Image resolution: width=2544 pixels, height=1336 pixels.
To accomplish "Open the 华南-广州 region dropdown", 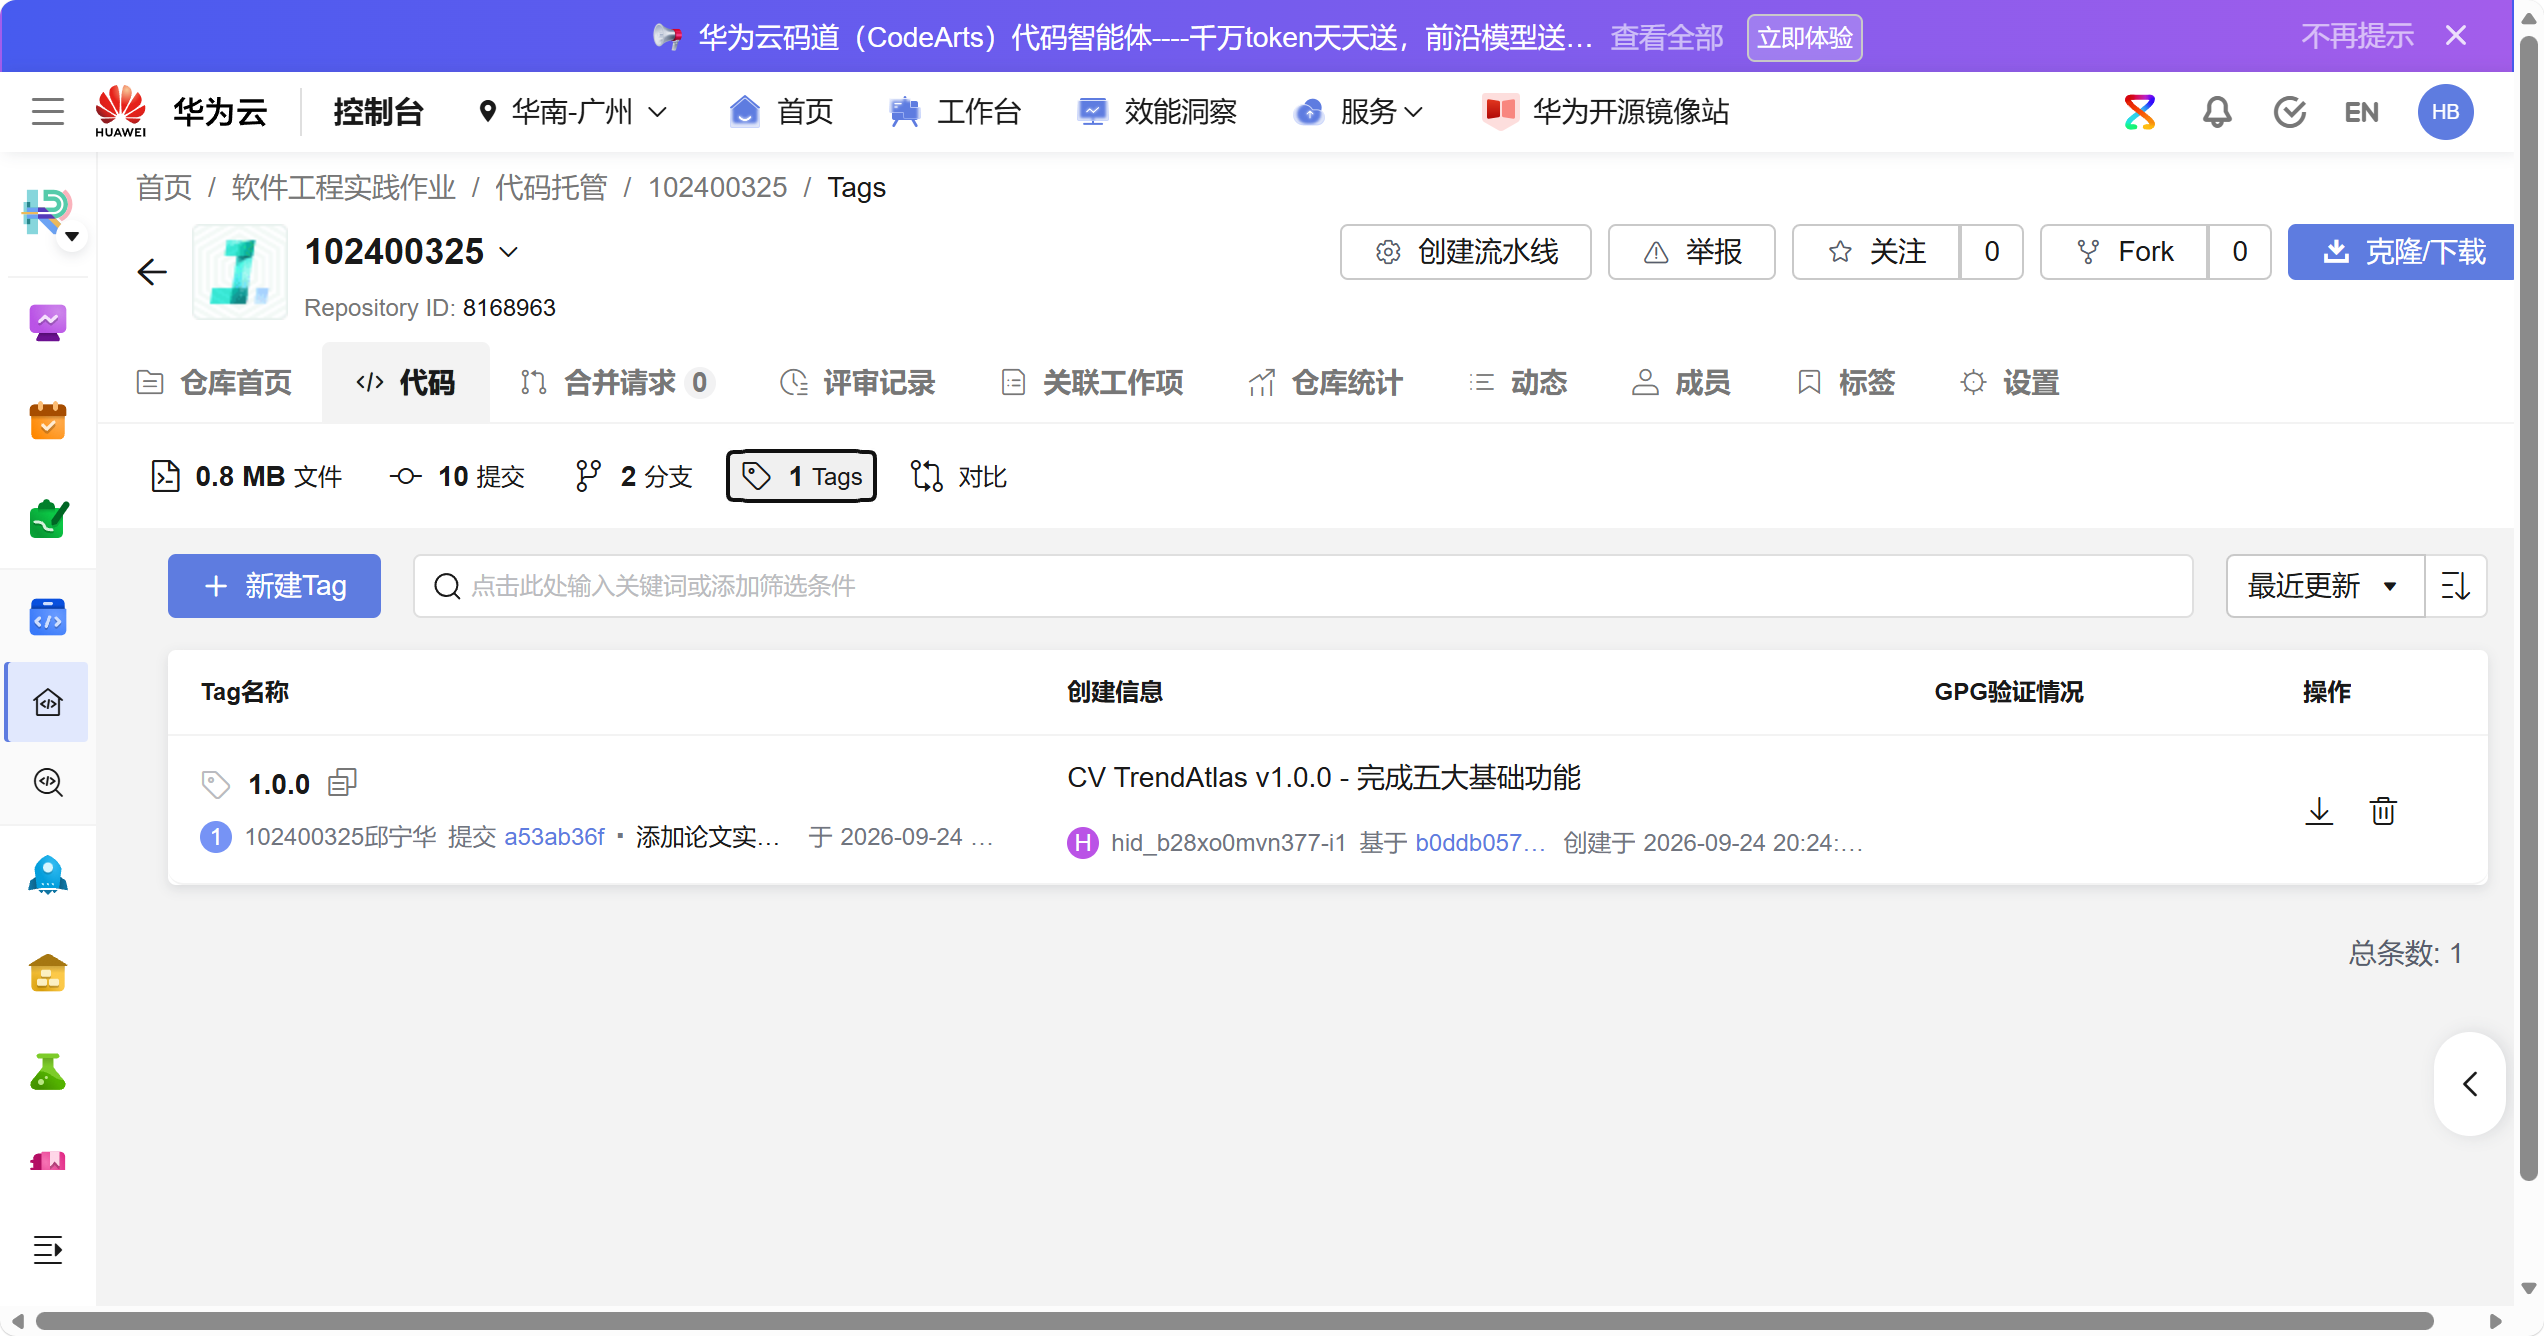I will [573, 112].
